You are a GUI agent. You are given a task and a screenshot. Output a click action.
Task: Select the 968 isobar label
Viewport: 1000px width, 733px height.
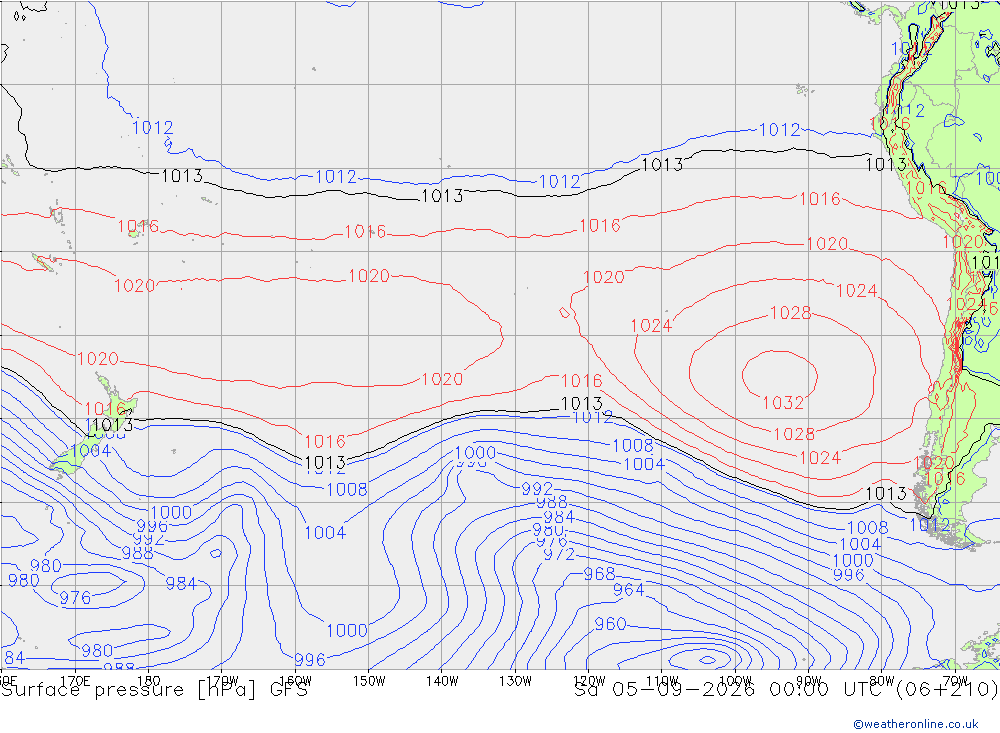(x=599, y=574)
